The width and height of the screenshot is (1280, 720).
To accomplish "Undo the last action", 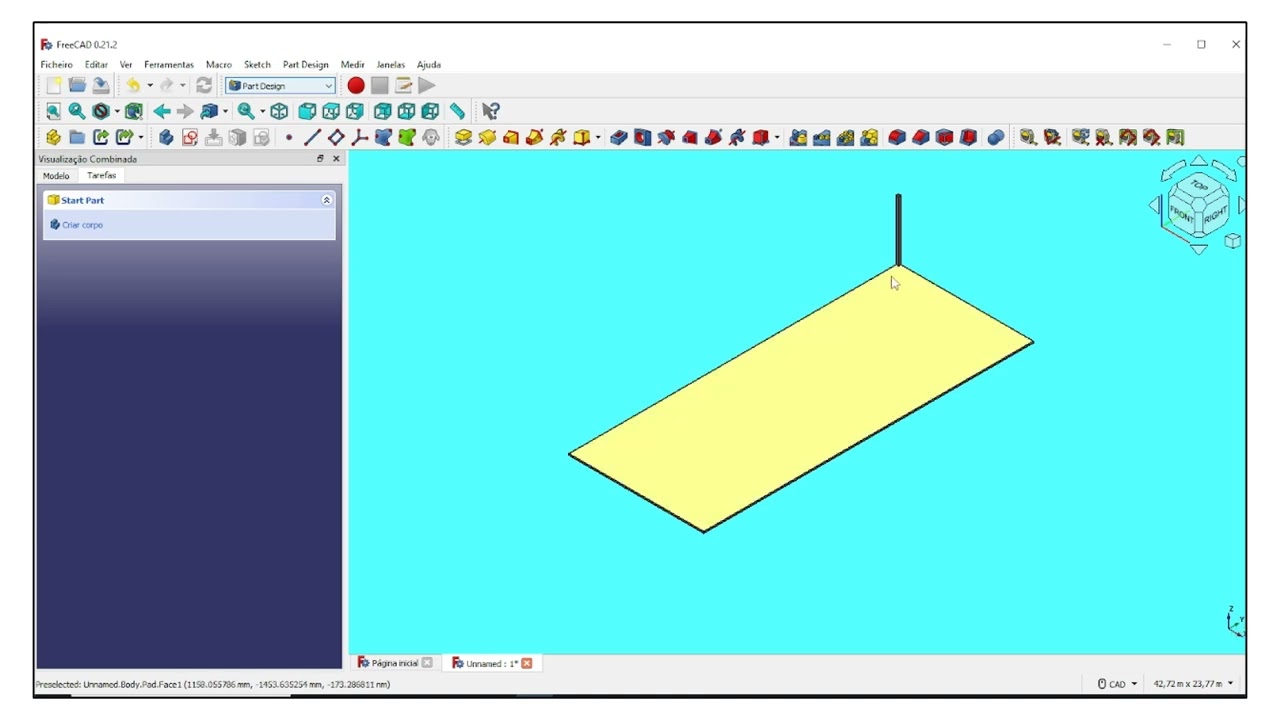I will (133, 86).
